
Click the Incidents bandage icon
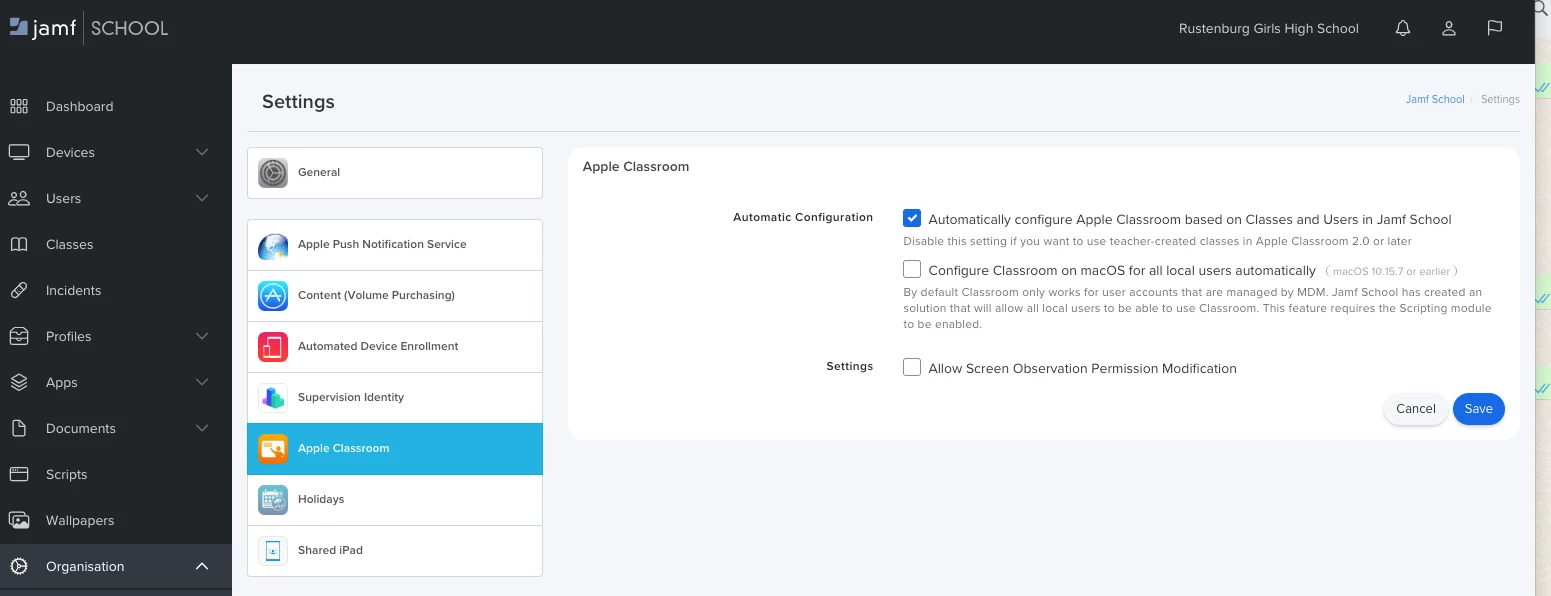pyautogui.click(x=19, y=290)
